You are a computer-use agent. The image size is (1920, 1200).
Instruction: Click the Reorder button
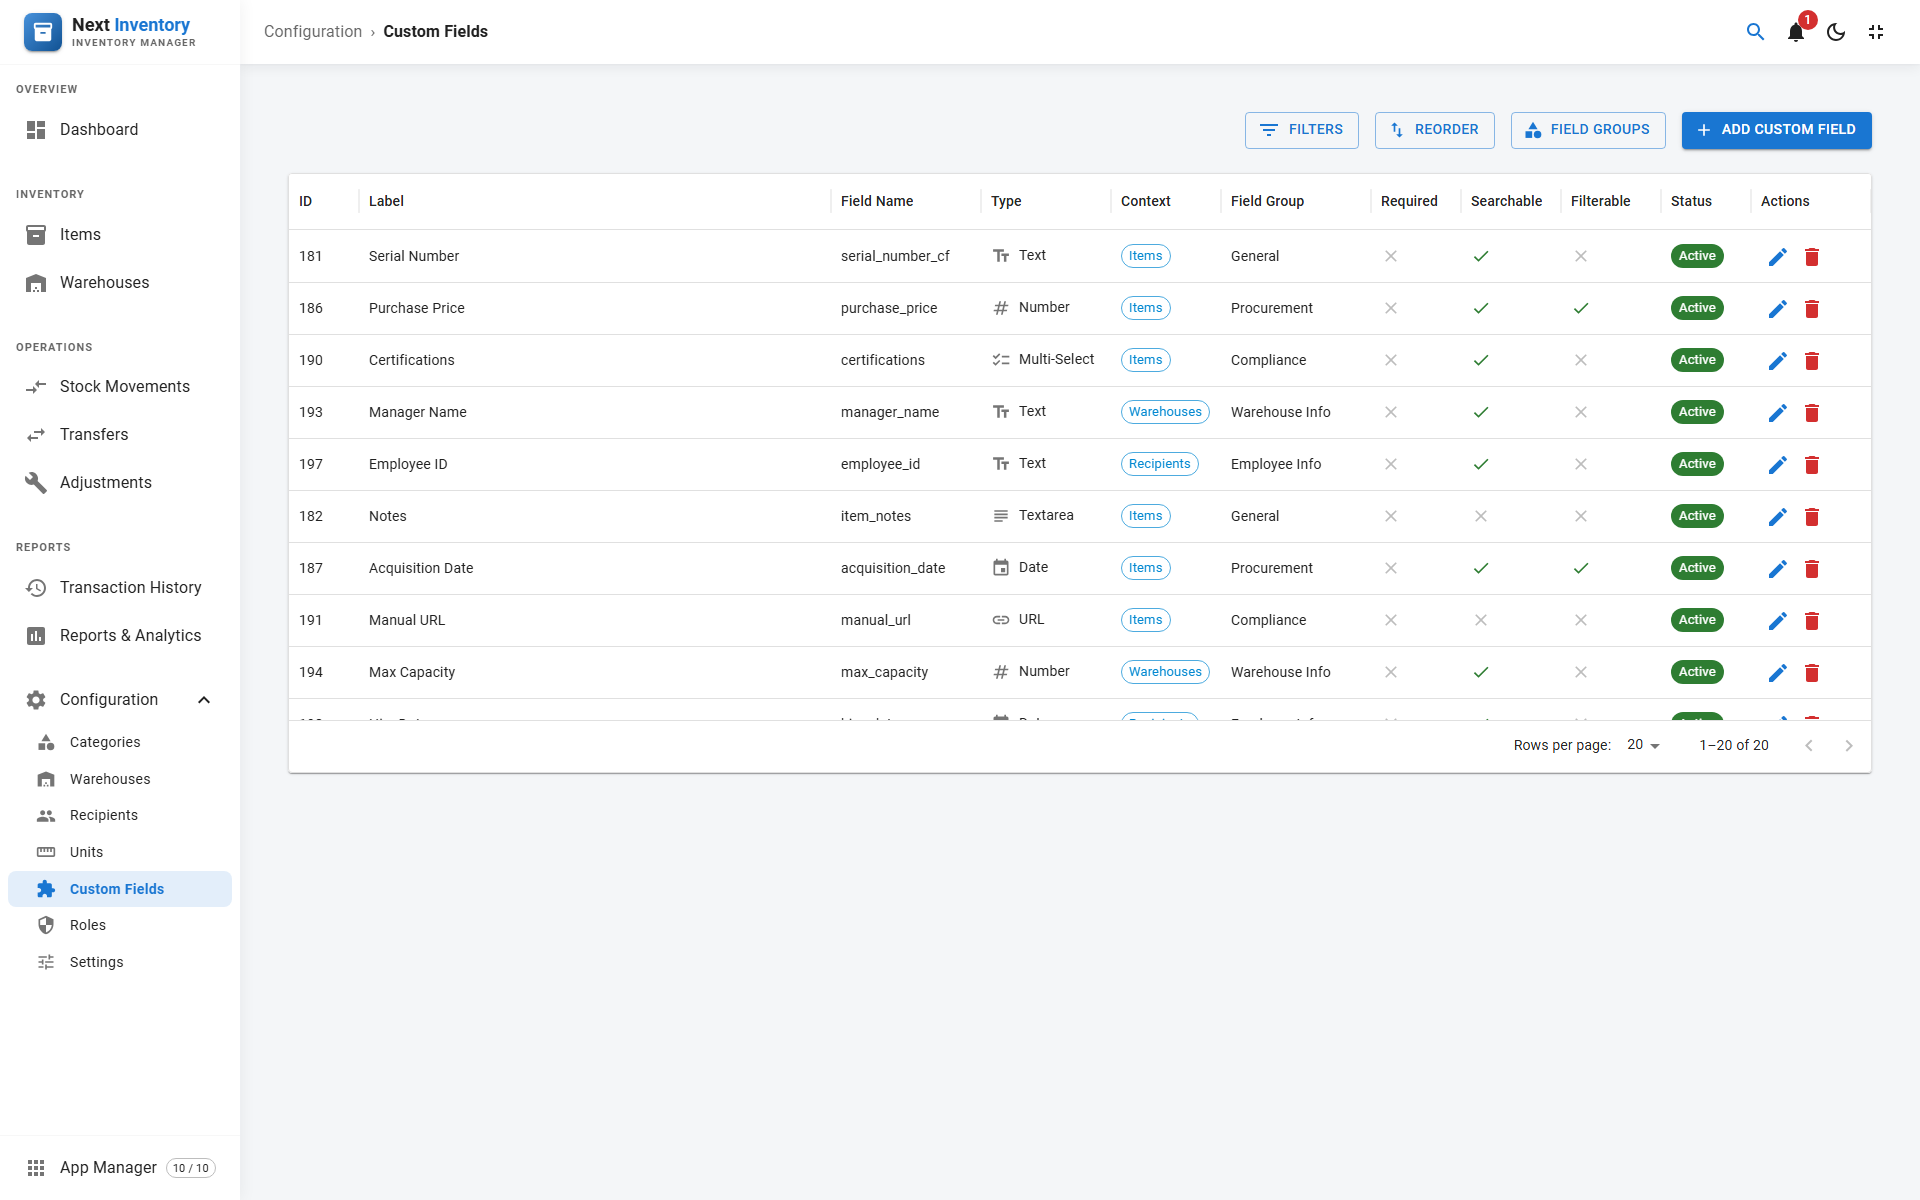[1434, 130]
